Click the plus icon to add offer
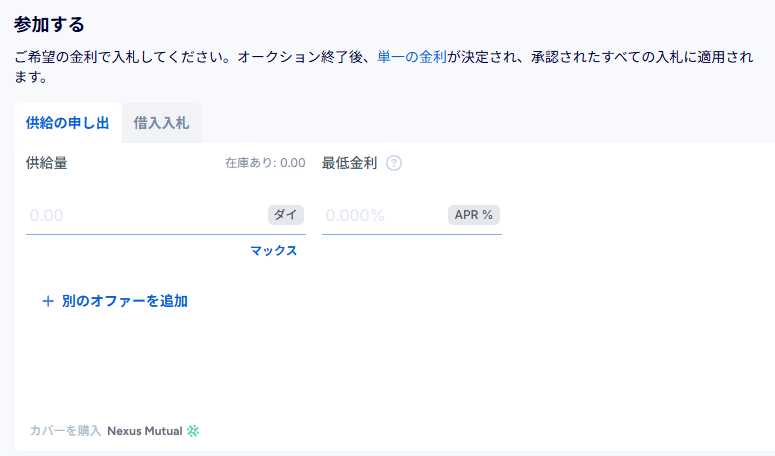775x456 pixels. point(47,300)
